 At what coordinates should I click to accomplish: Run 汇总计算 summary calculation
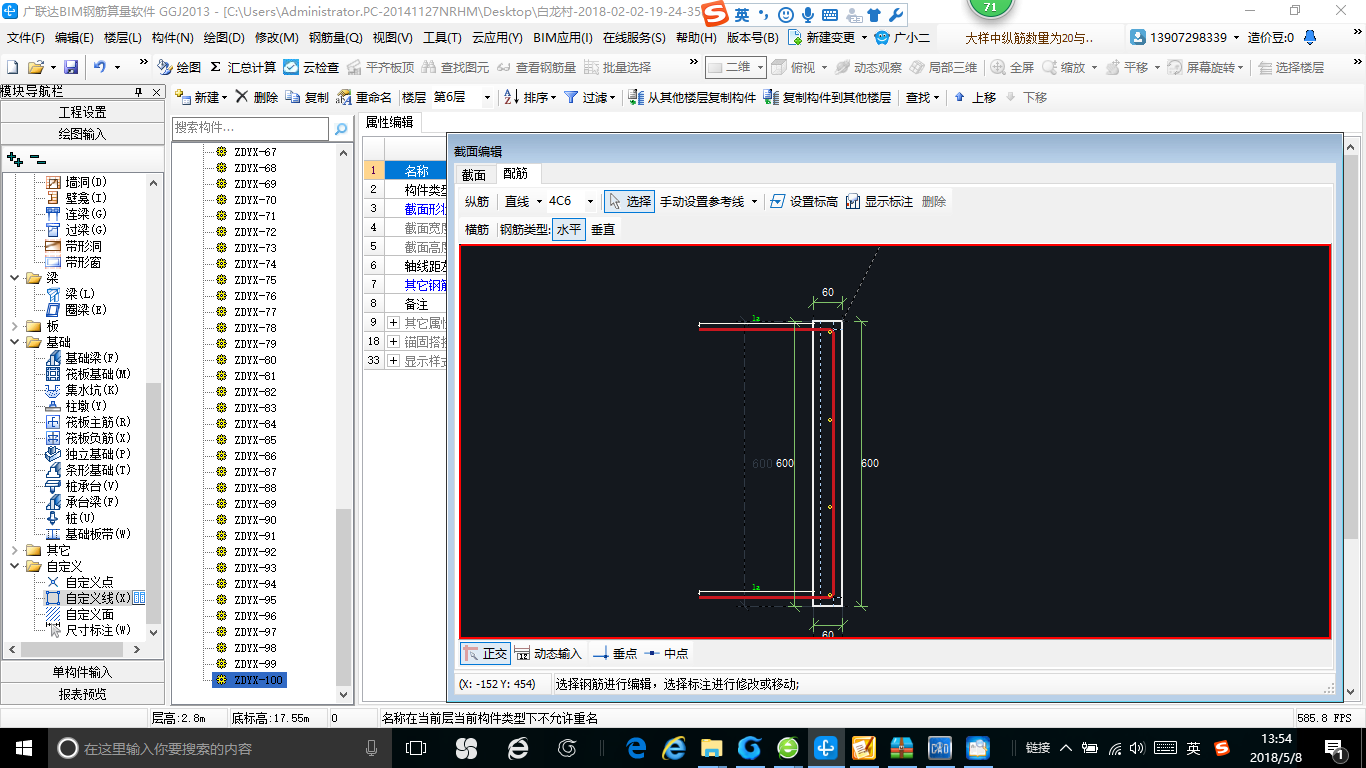click(x=243, y=67)
